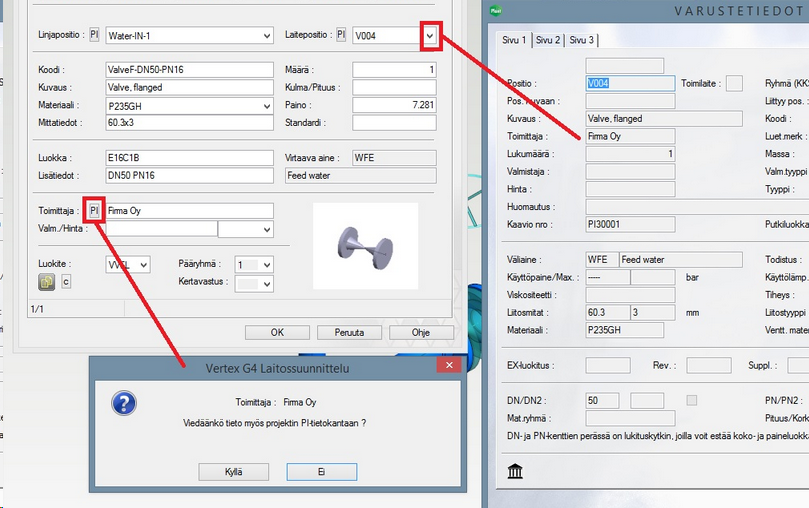This screenshot has height=508, width=809.
Task: Click the Toimilaite box in Varustetiedot
Action: pos(734,83)
